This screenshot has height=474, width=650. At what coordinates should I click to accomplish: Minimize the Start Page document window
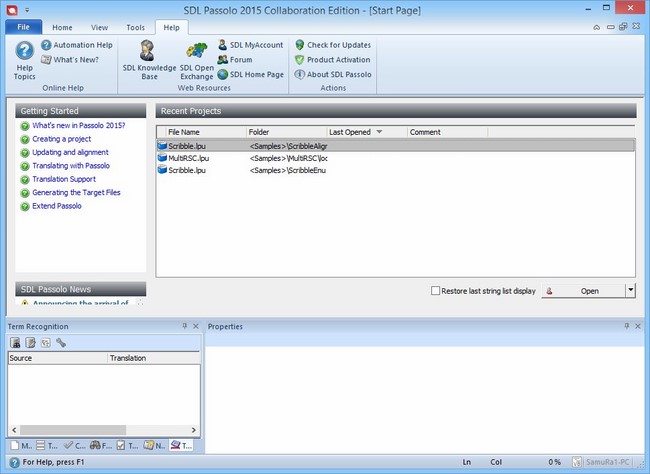610,27
